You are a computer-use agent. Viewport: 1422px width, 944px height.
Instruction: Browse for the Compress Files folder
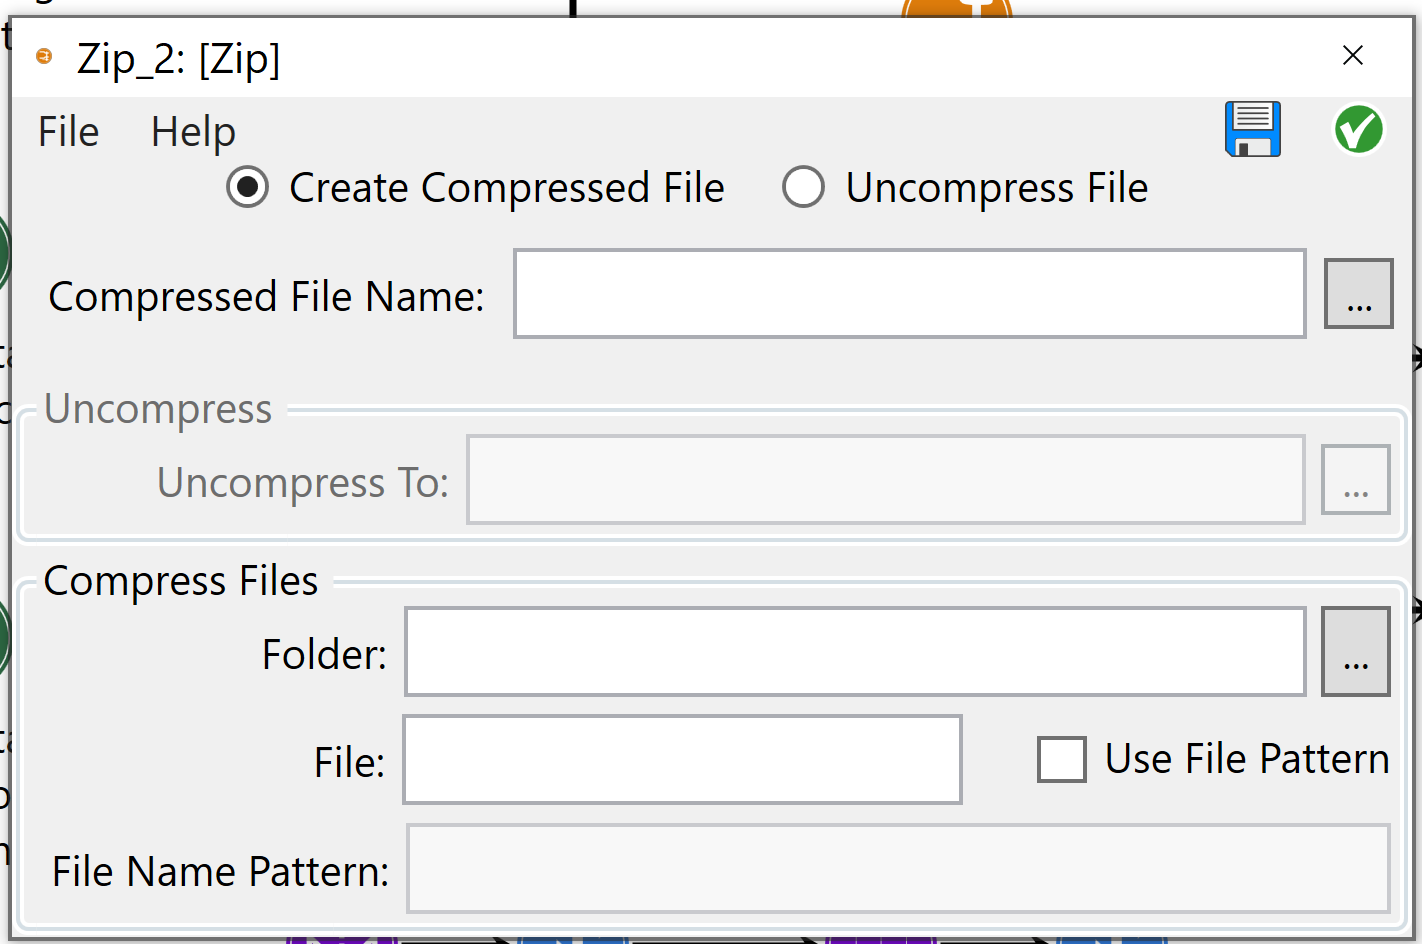[1356, 651]
